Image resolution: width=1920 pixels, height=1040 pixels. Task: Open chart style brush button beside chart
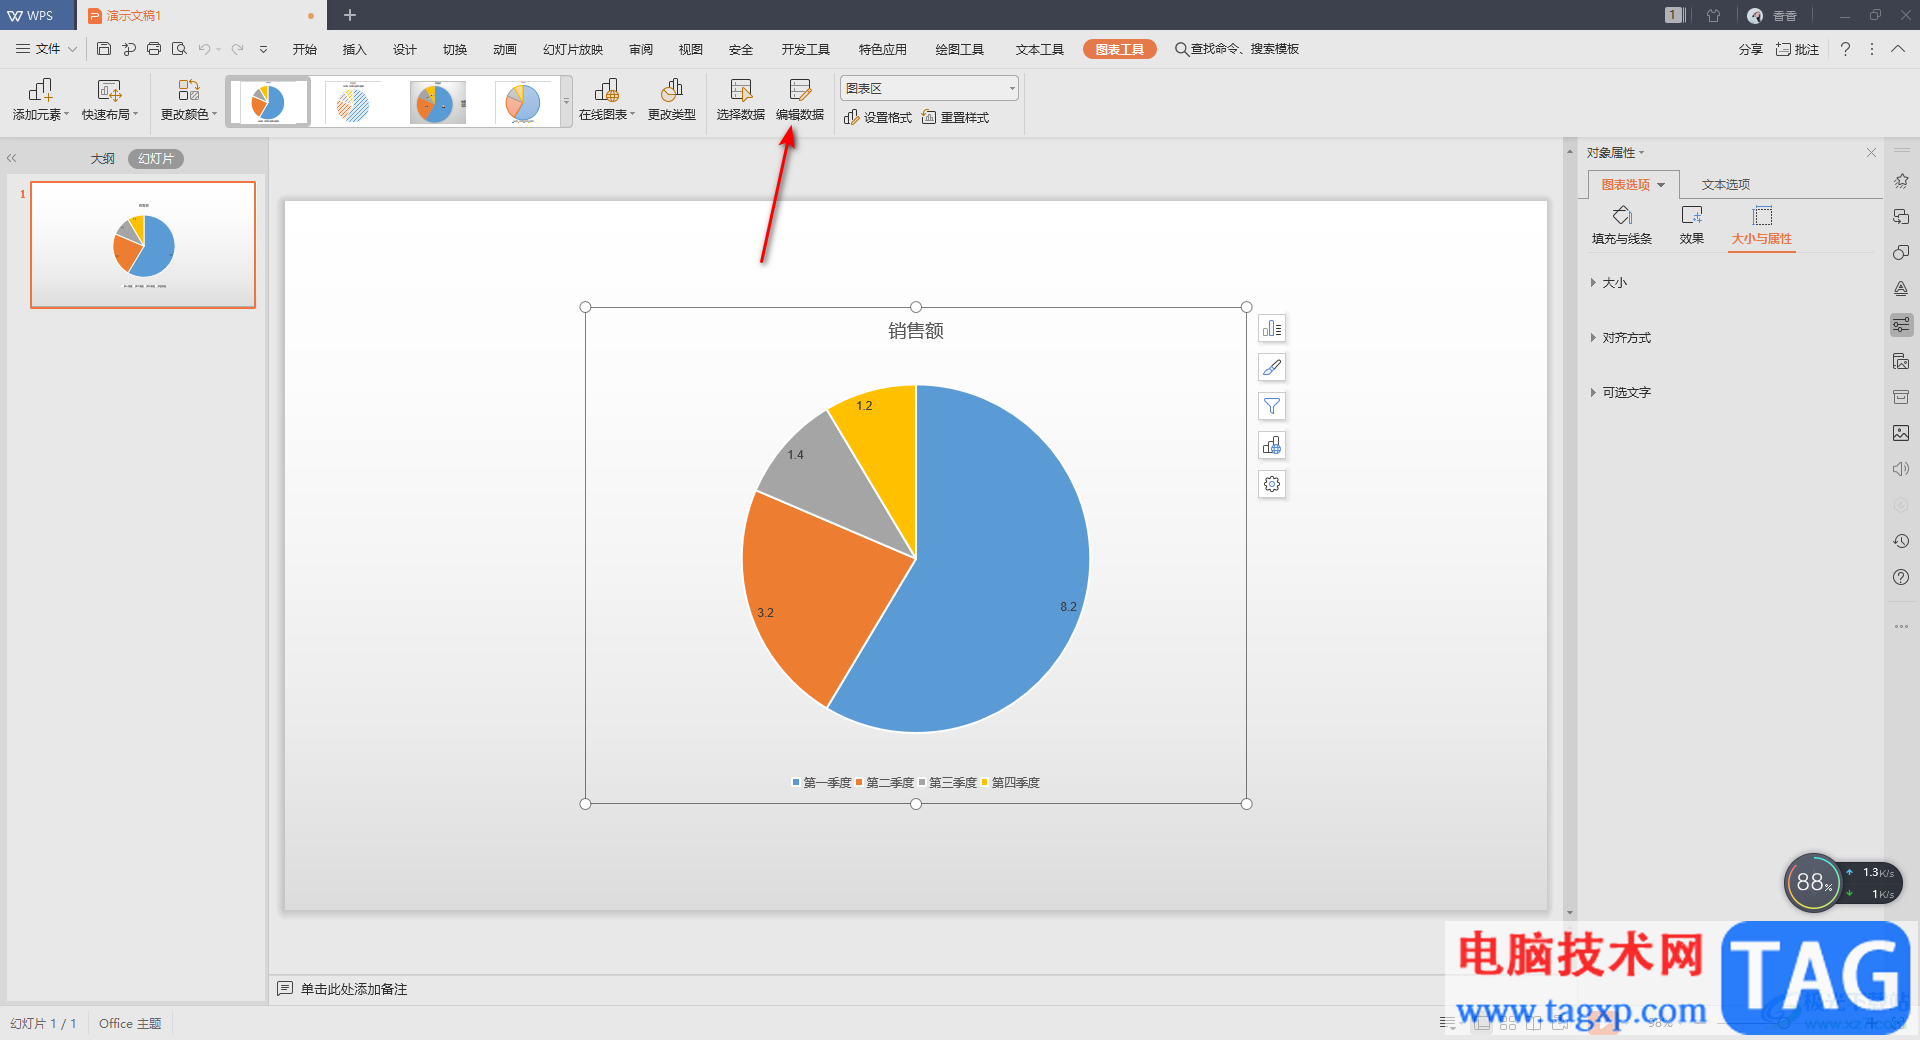coord(1272,368)
